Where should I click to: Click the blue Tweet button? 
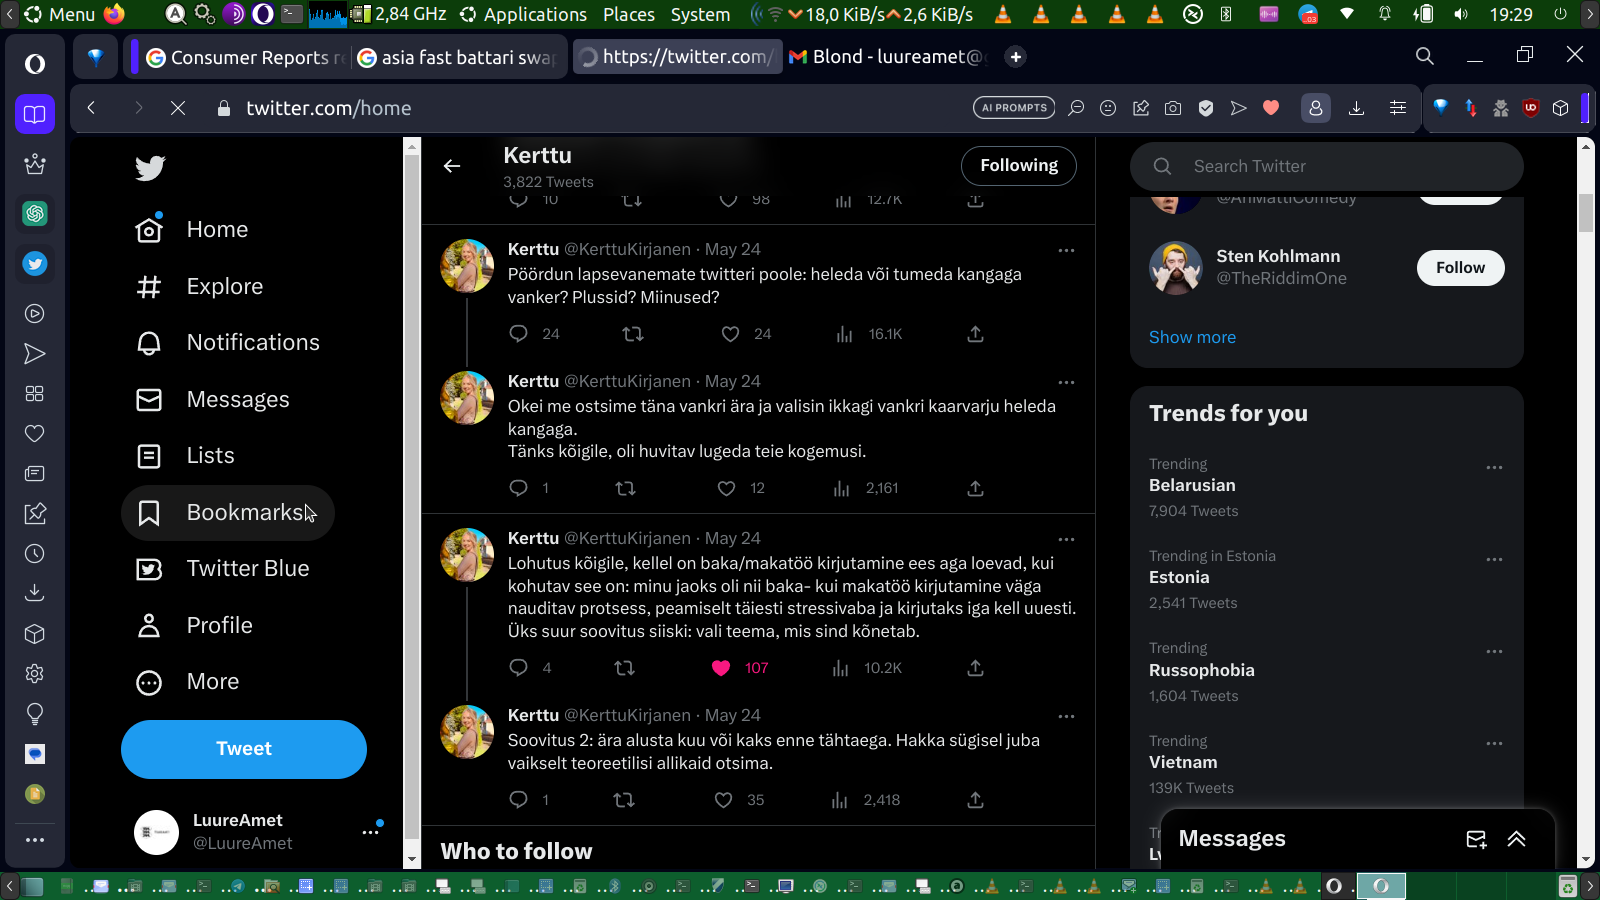pyautogui.click(x=244, y=749)
